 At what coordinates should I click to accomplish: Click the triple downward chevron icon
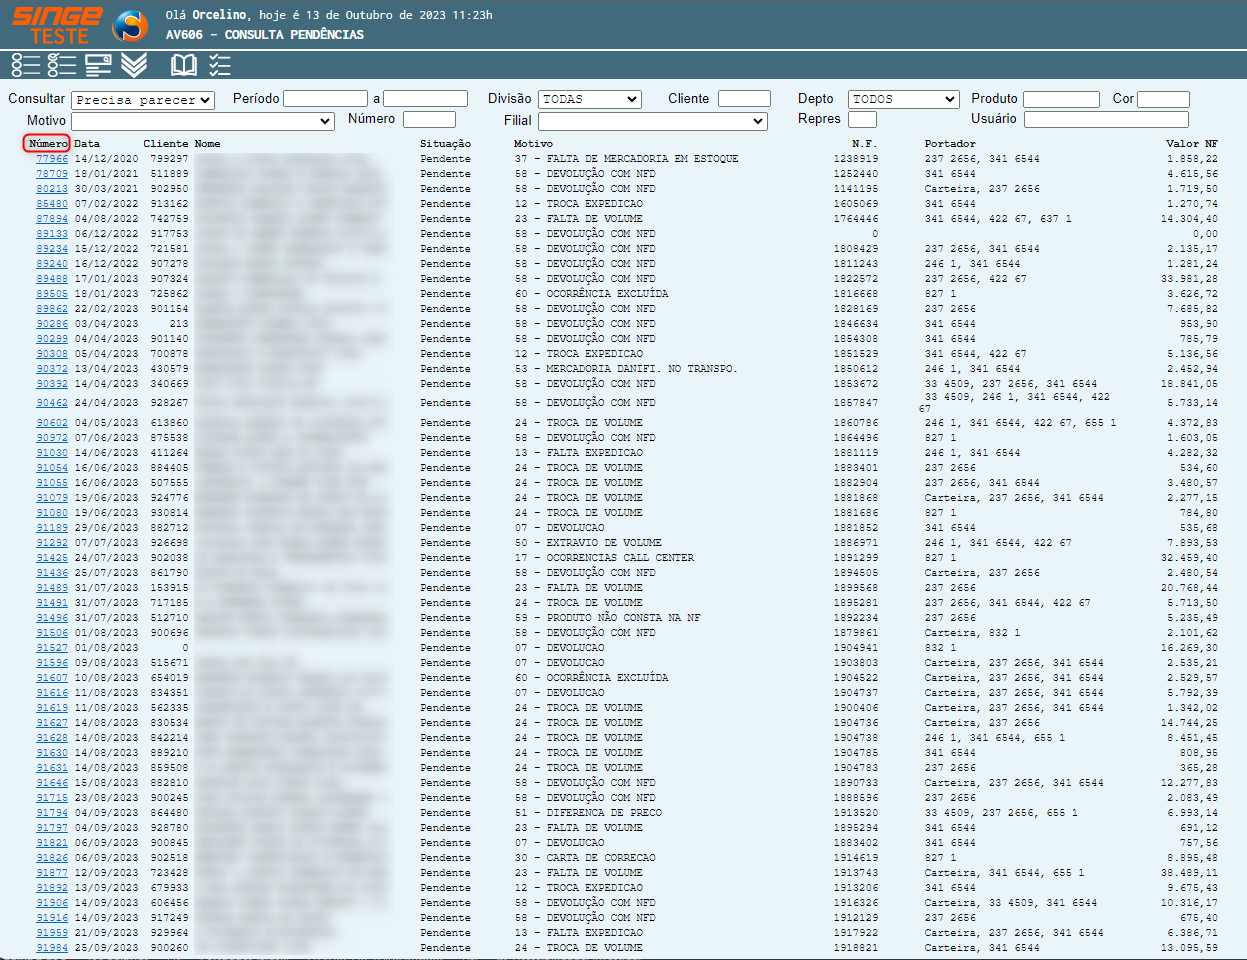pos(134,66)
